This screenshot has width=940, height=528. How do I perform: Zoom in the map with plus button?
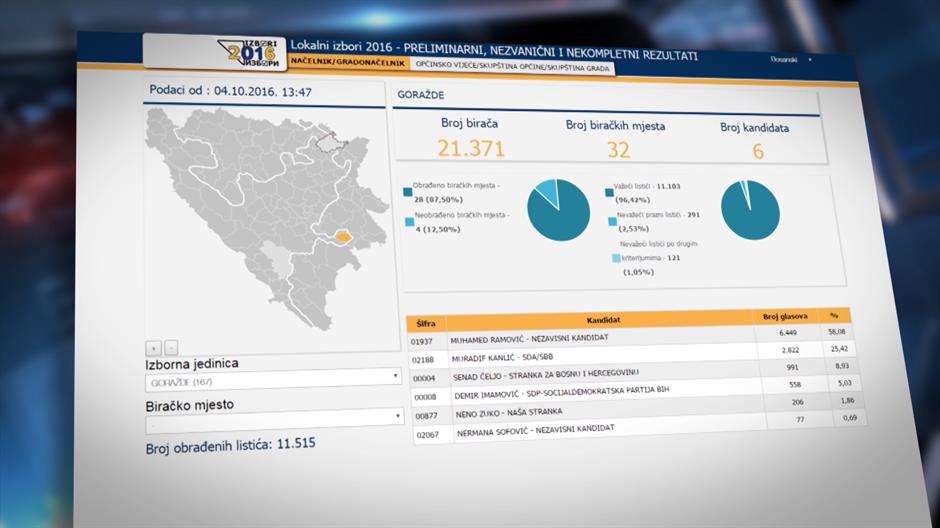click(153, 348)
